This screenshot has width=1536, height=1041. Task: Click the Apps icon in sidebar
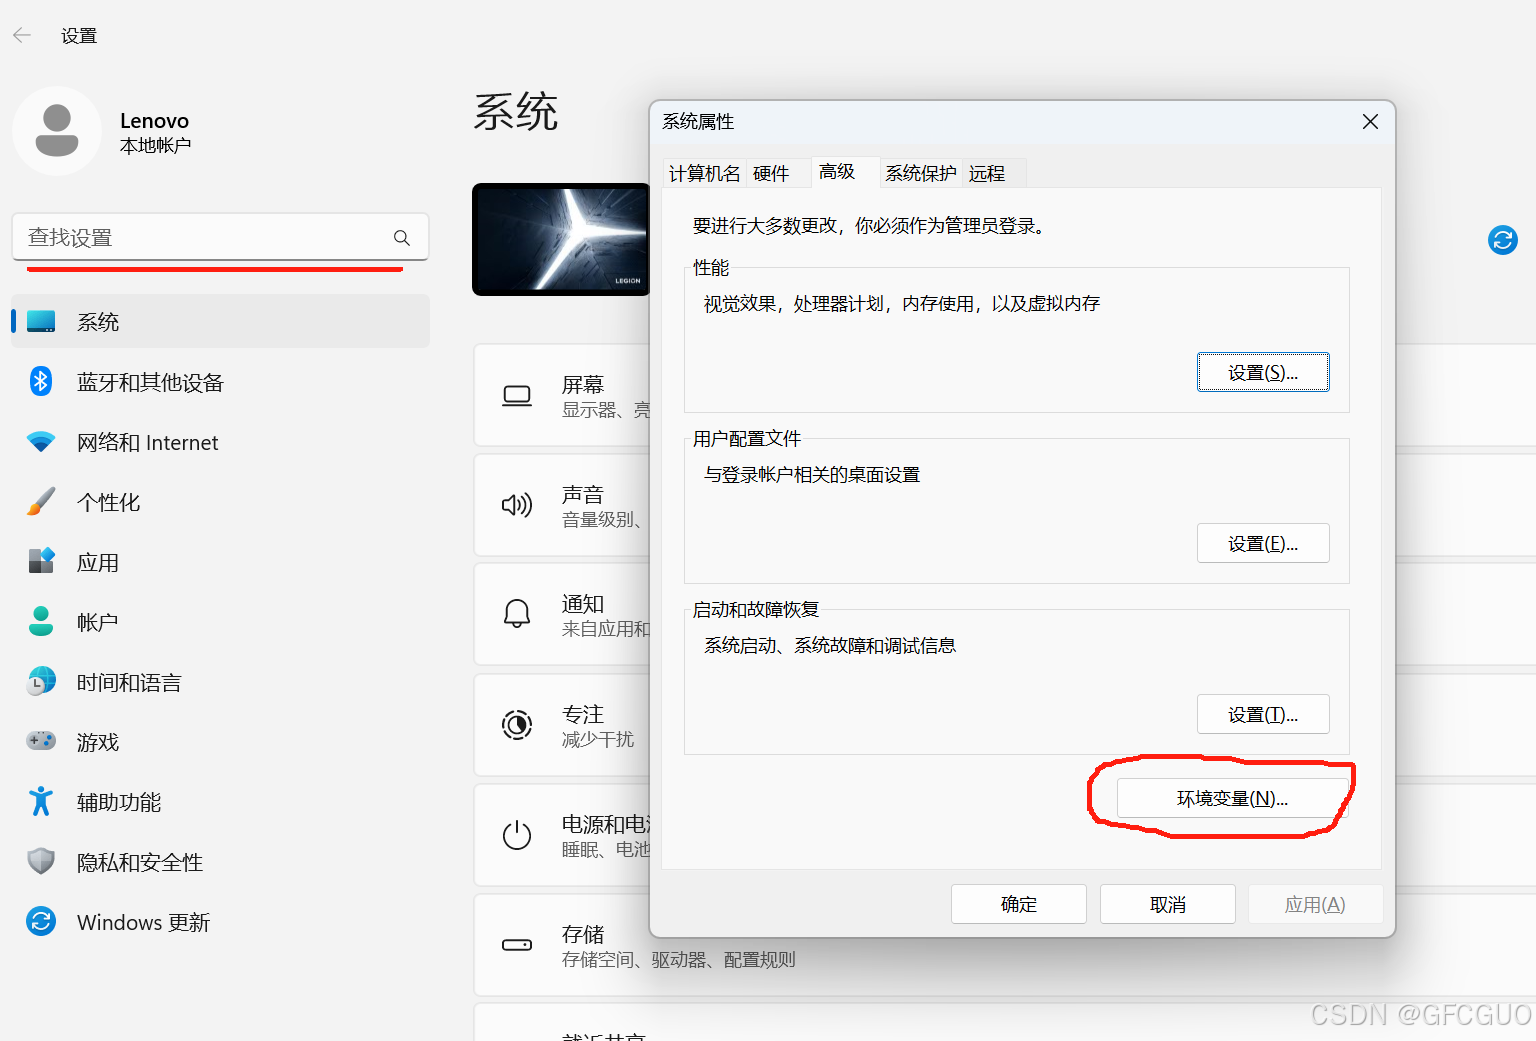[41, 561]
